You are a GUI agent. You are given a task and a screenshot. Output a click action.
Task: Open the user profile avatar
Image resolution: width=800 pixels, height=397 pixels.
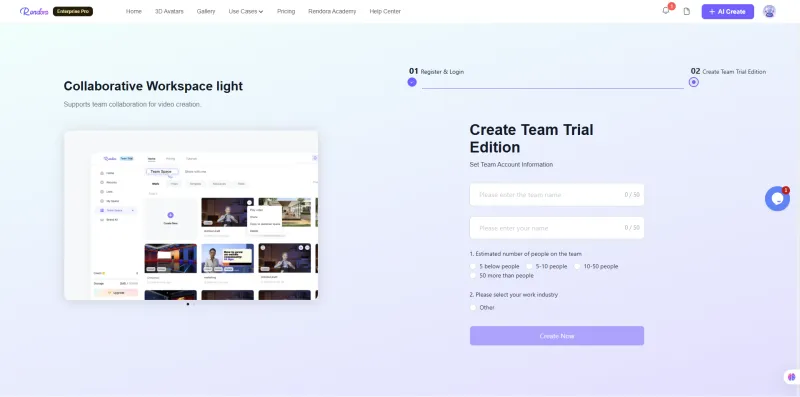coord(769,11)
